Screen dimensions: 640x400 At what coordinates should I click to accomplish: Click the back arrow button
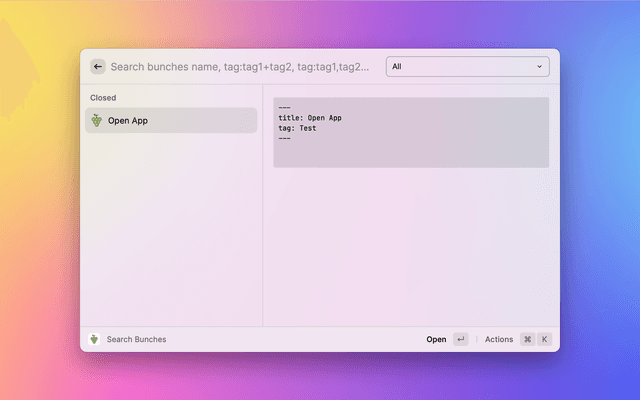(x=97, y=67)
